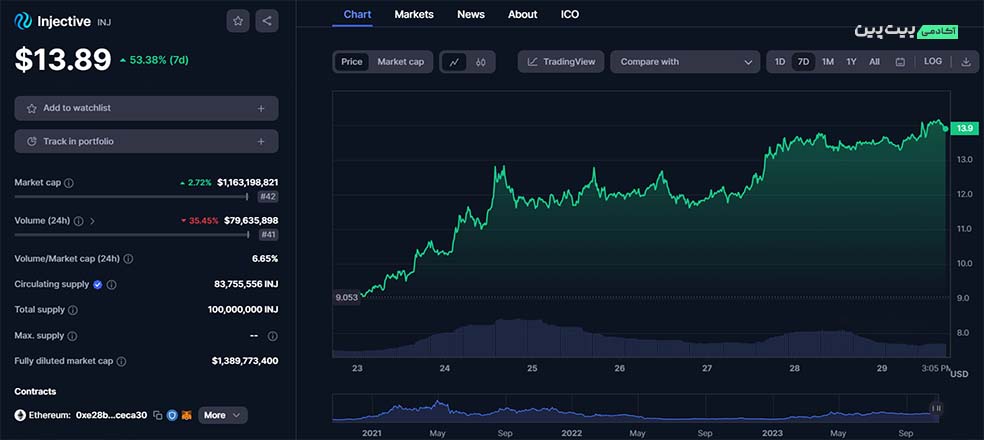Select the line chart view icon
Screen dimensions: 984x440
455,62
